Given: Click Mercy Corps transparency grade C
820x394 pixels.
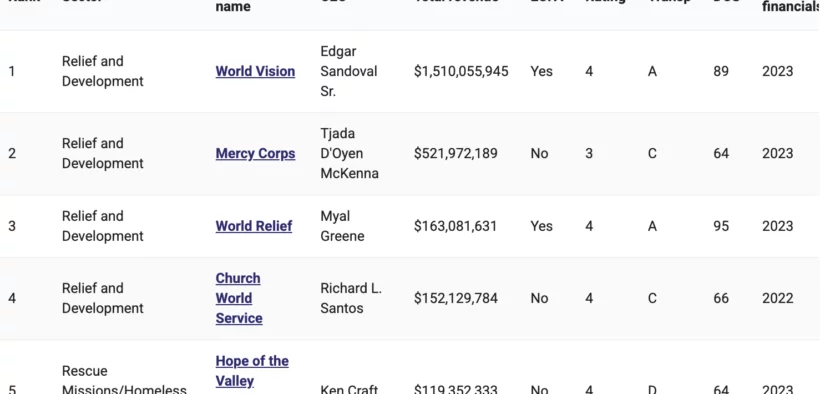Looking at the screenshot, I should [x=652, y=153].
